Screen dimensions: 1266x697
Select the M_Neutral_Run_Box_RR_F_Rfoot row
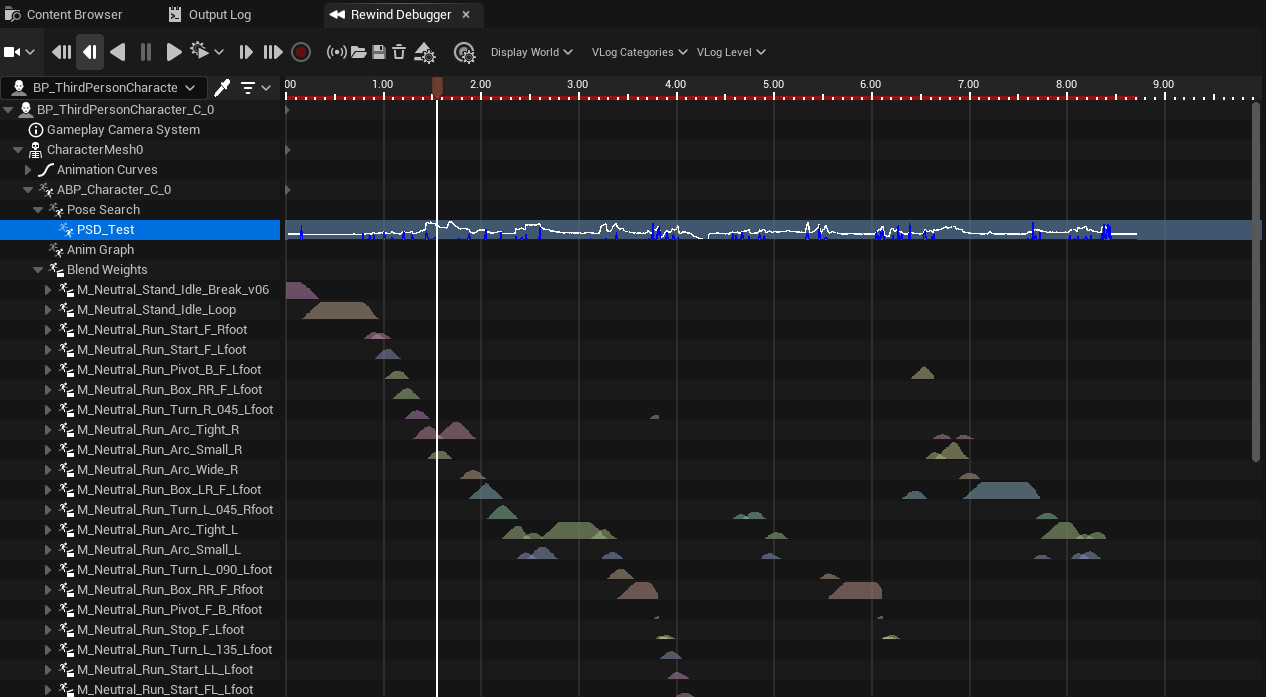[x=140, y=590]
